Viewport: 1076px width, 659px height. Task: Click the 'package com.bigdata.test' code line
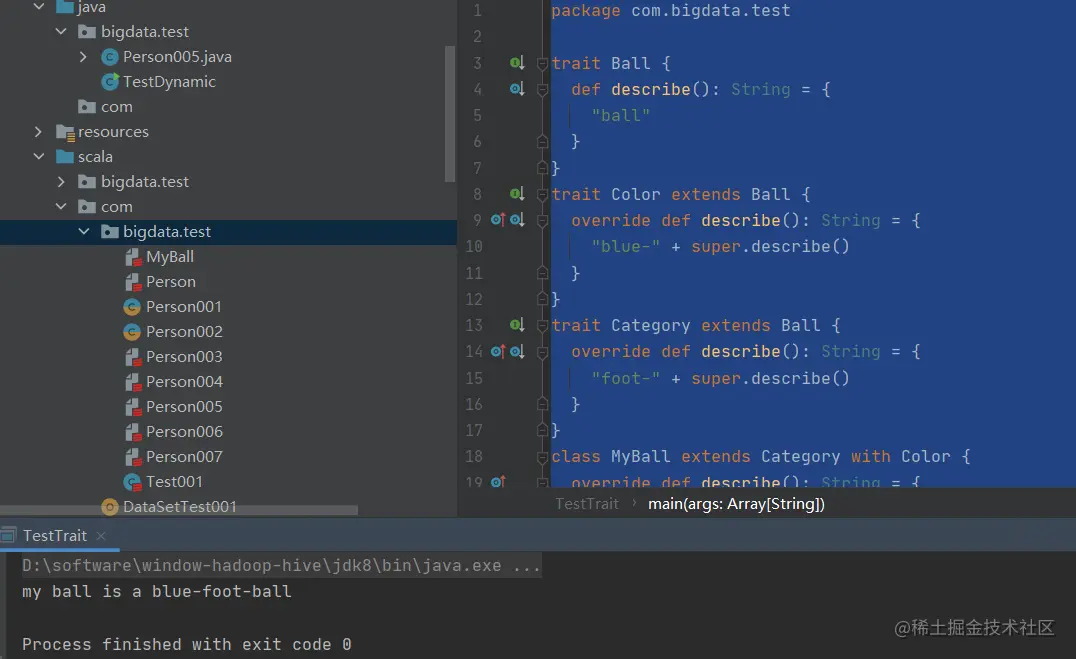[670, 11]
